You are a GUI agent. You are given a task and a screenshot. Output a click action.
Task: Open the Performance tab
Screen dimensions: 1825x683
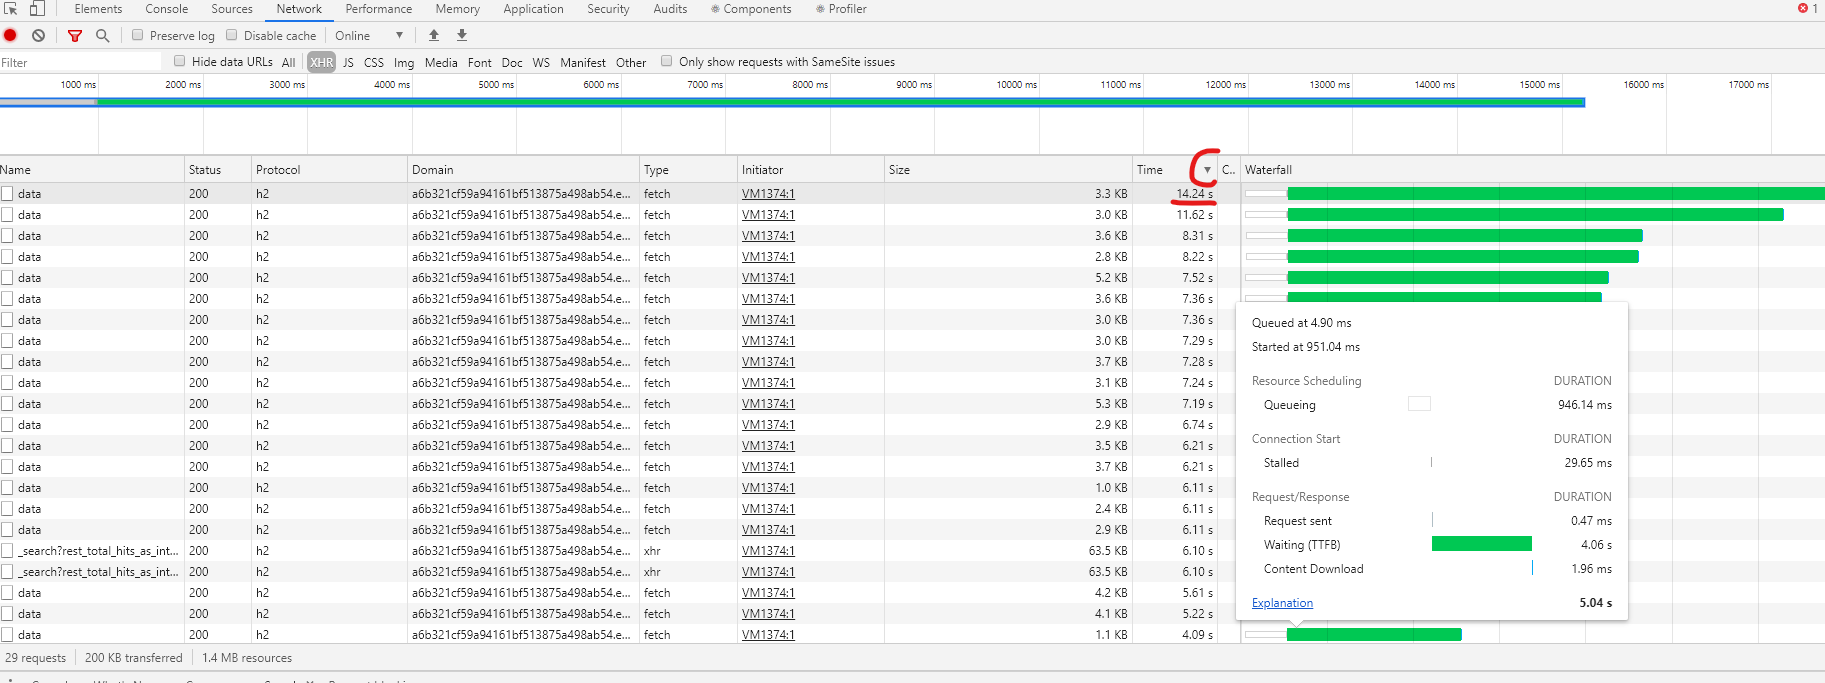379,9
